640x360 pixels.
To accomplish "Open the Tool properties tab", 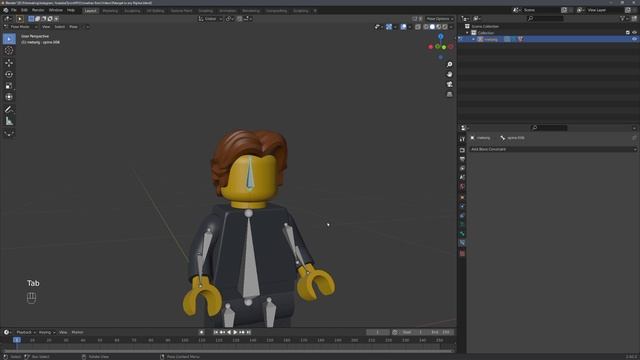I will click(462, 140).
